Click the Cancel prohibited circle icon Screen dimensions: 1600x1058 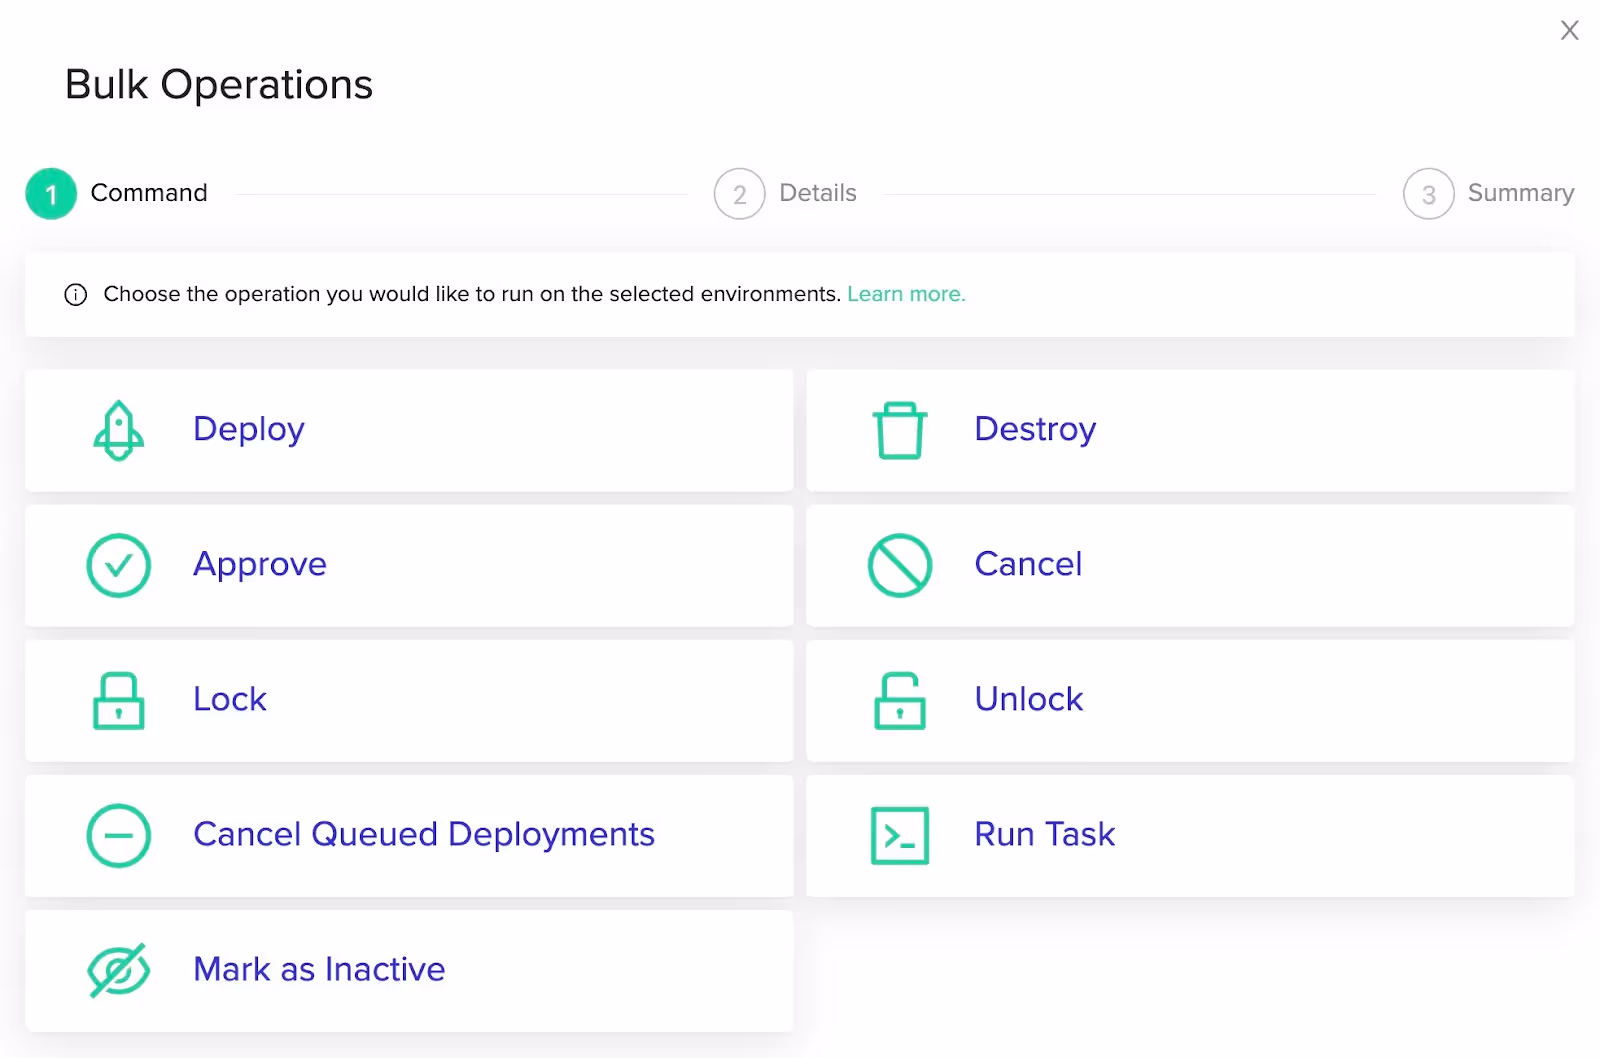click(900, 565)
